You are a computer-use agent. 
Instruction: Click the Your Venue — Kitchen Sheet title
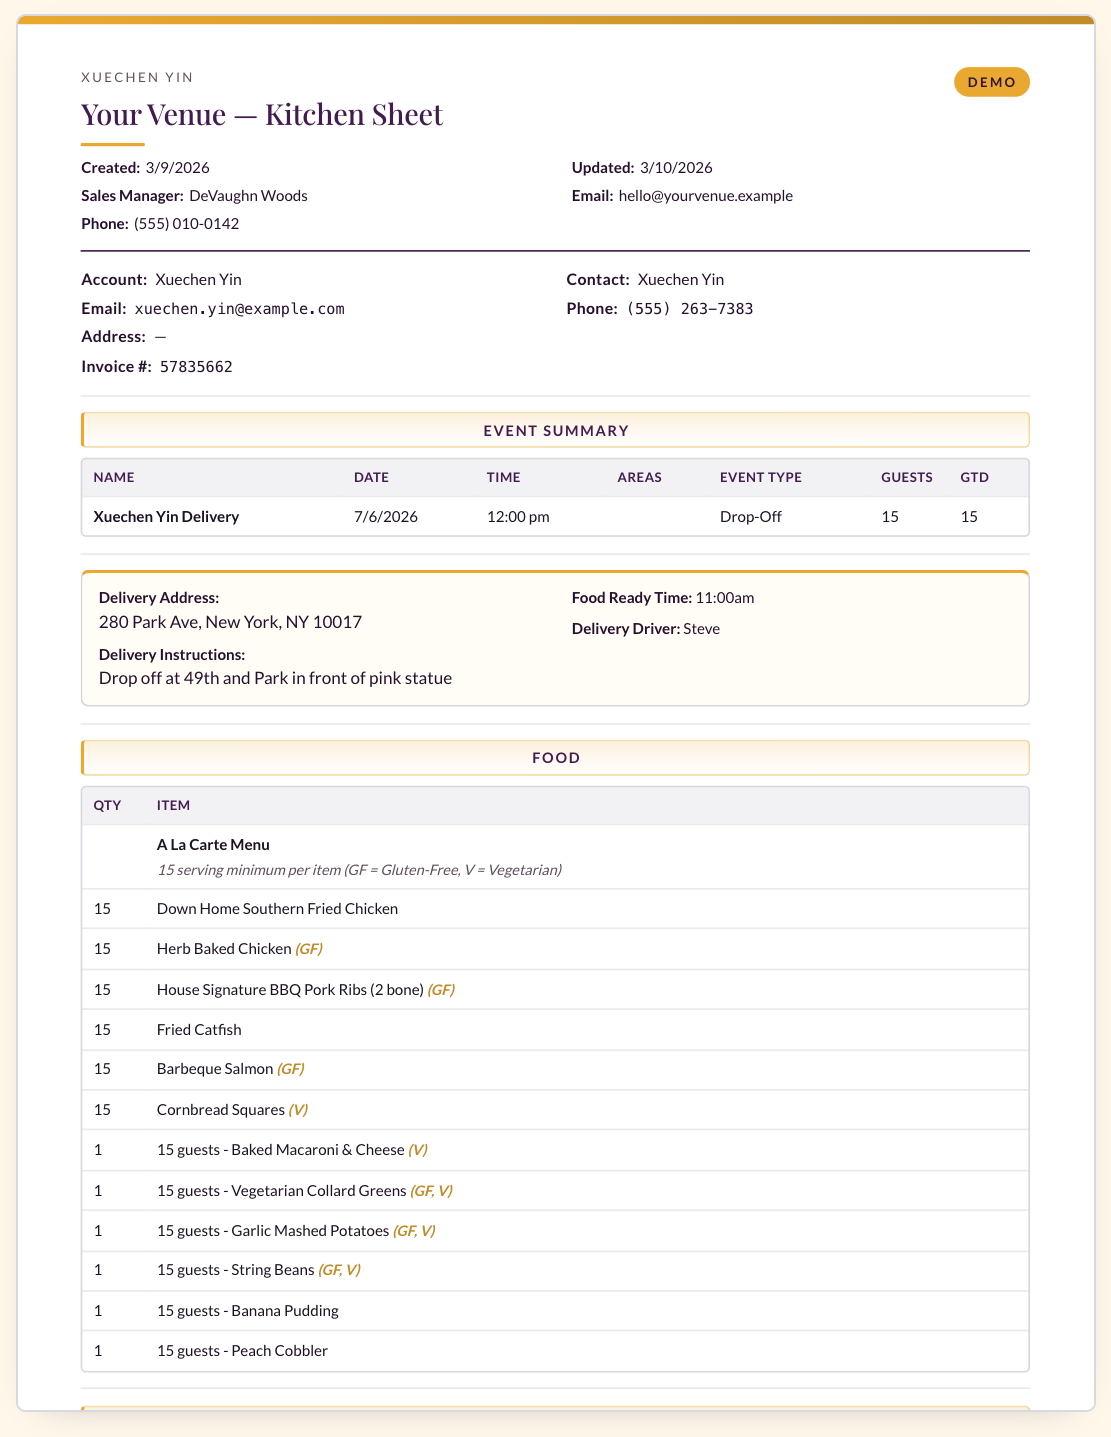tap(262, 114)
